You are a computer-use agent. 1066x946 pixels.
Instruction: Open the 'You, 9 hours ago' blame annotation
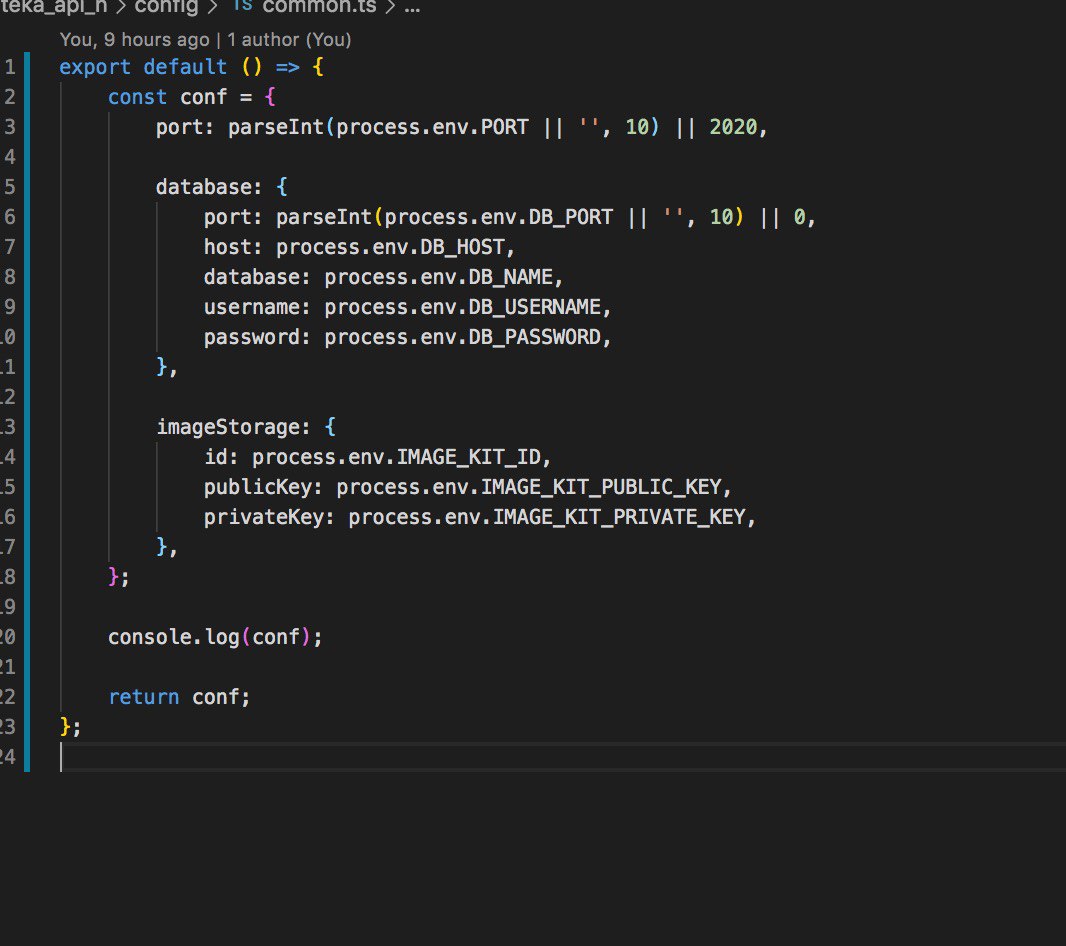(x=135, y=39)
